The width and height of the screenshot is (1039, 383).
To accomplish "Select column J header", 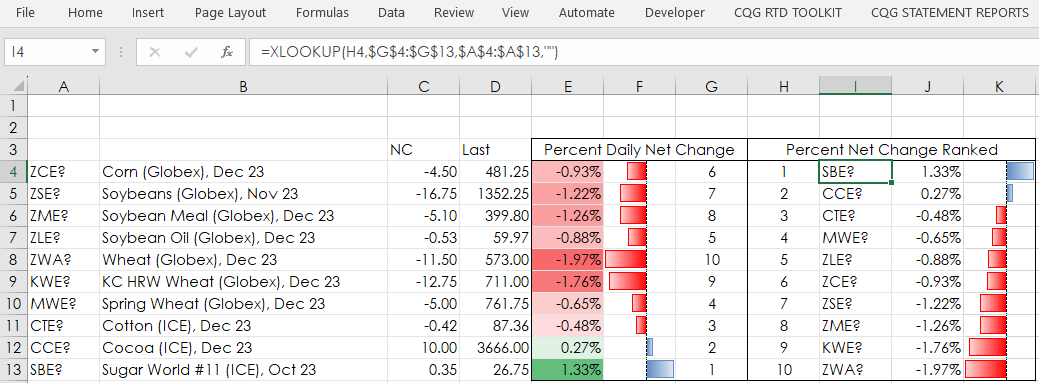I will point(928,85).
